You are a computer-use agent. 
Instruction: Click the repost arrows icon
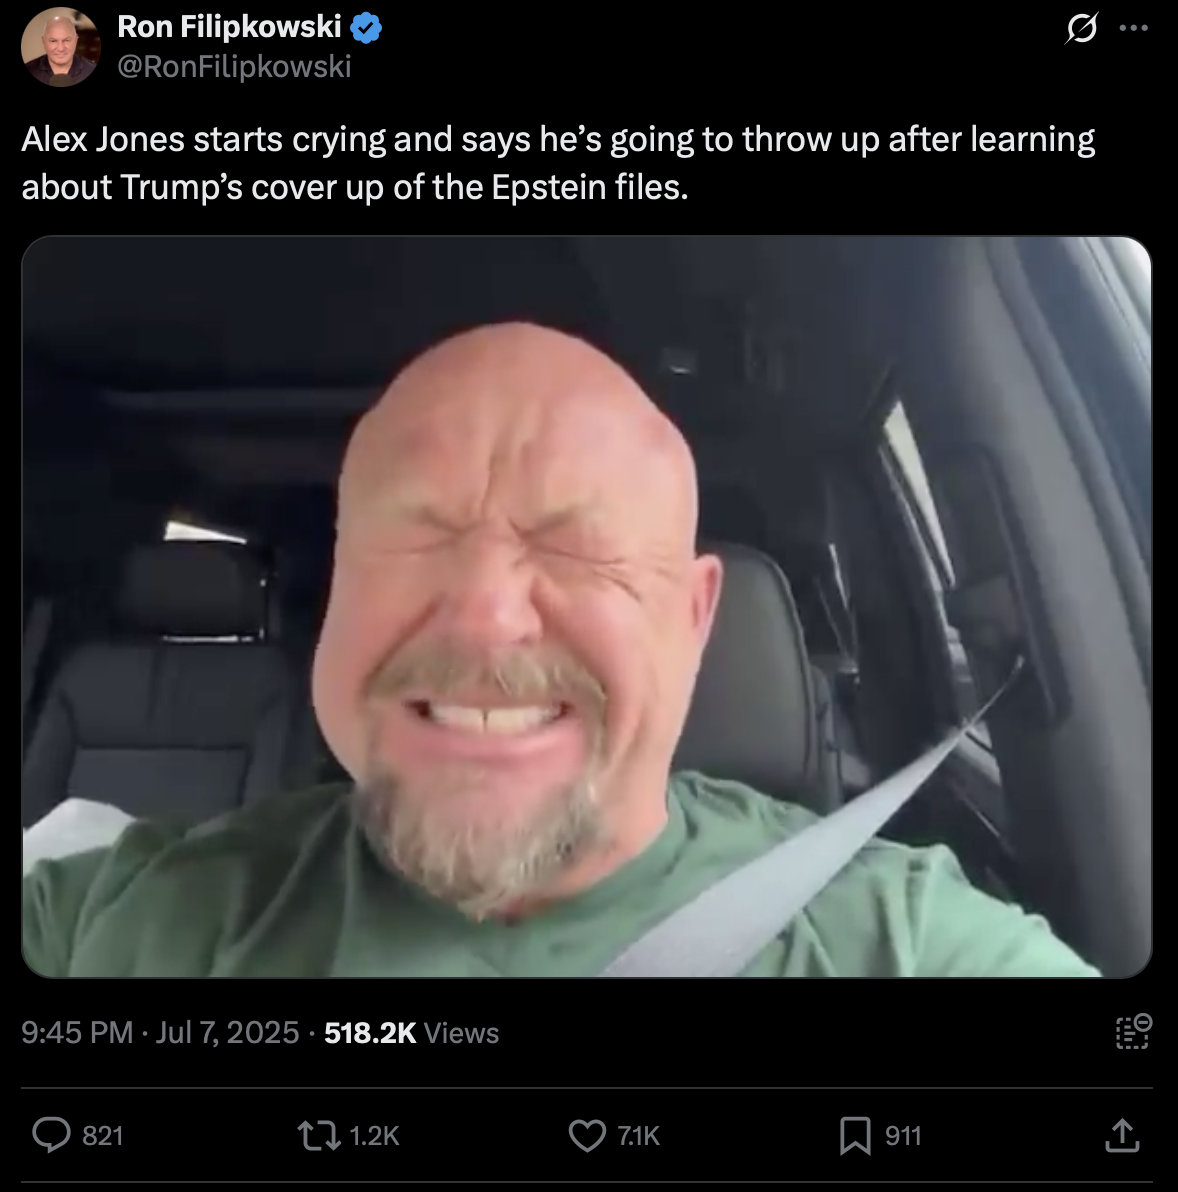click(x=319, y=1135)
